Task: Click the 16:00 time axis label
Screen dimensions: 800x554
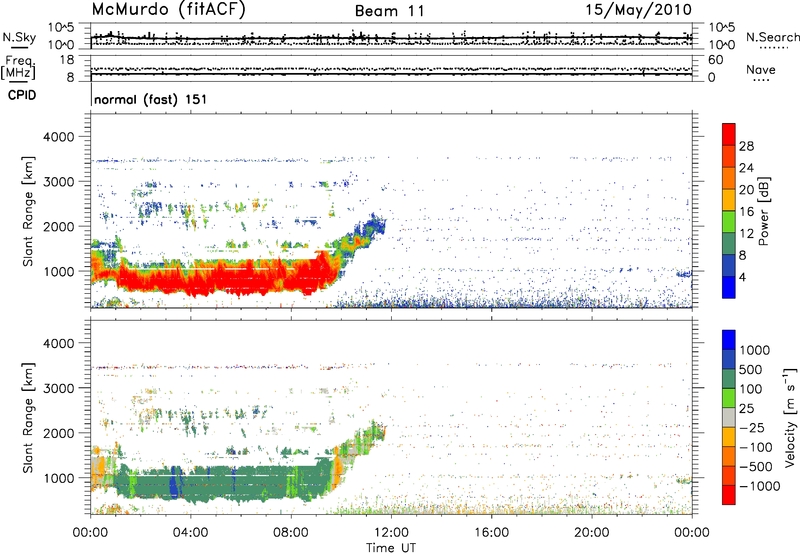Action: pos(491,533)
